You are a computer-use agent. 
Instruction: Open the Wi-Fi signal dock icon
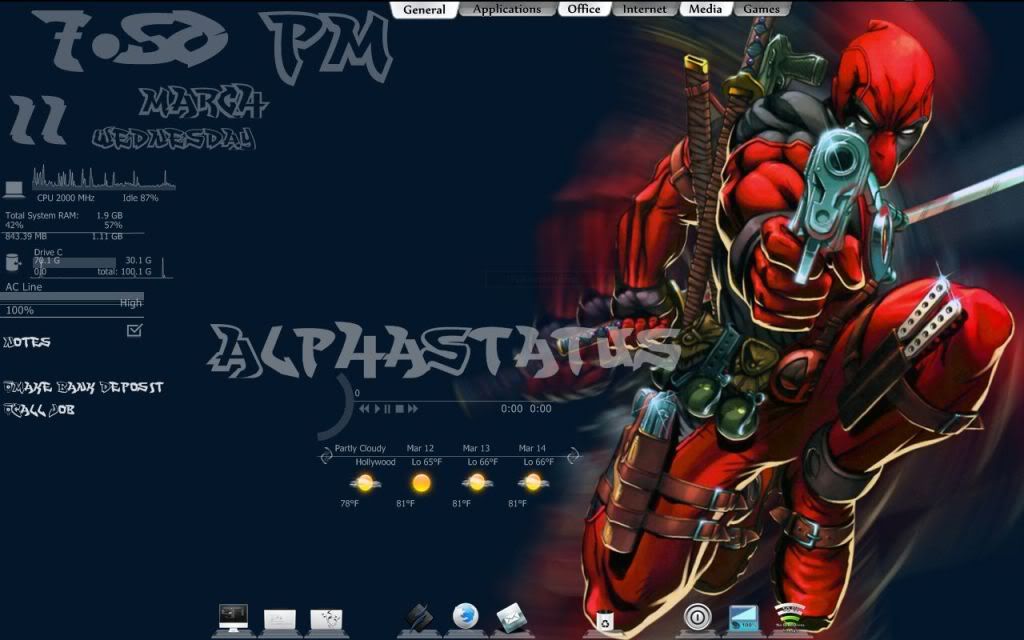(x=790, y=617)
